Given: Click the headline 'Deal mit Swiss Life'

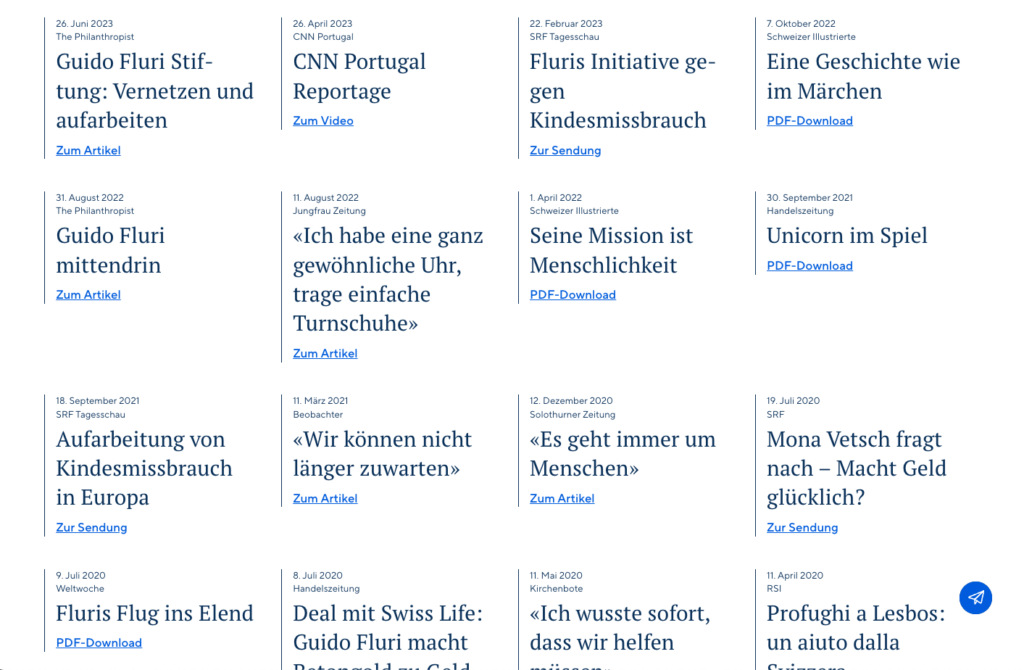Looking at the screenshot, I should pyautogui.click(x=387, y=613).
